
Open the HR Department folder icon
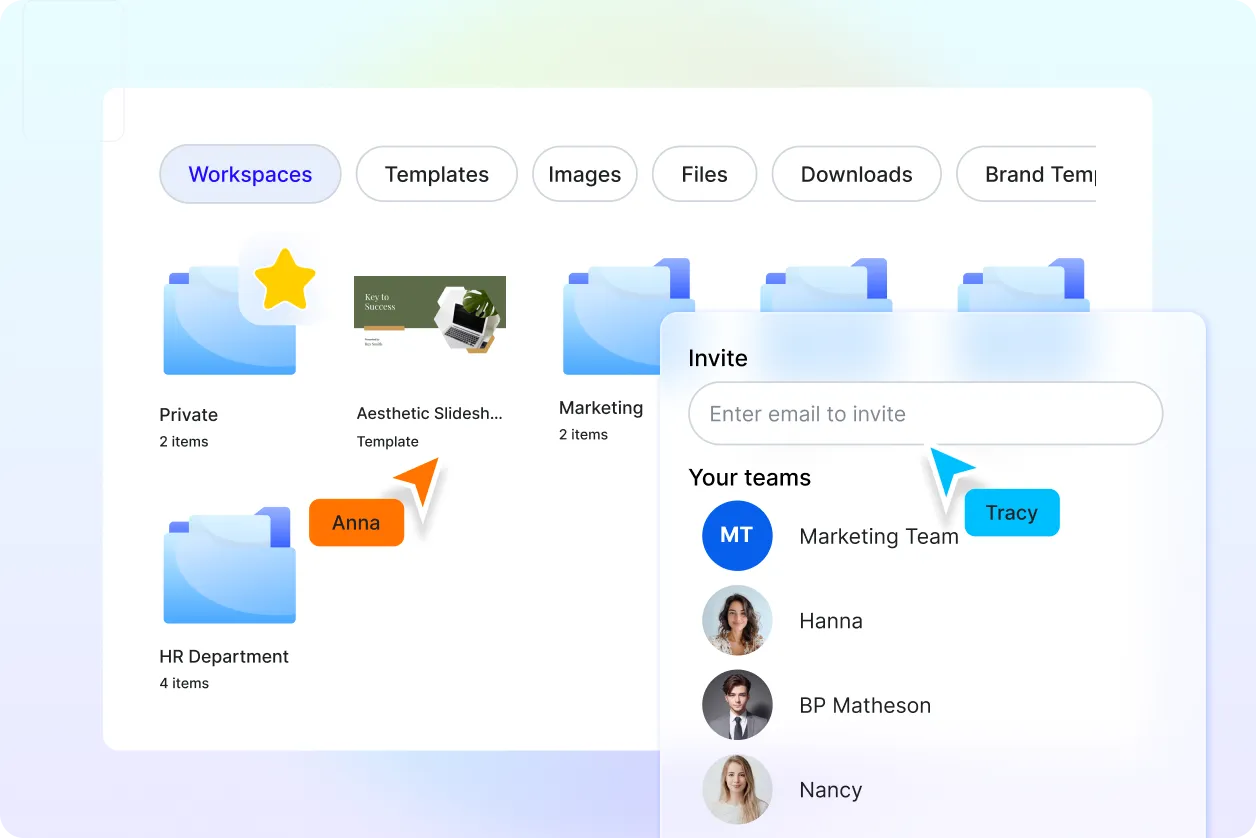point(229,565)
